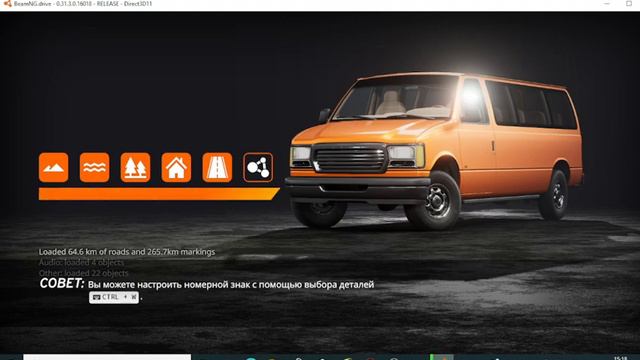The image size is (640, 360).
Task: Maximize the BeamNG.drive window
Action: [629, 4]
